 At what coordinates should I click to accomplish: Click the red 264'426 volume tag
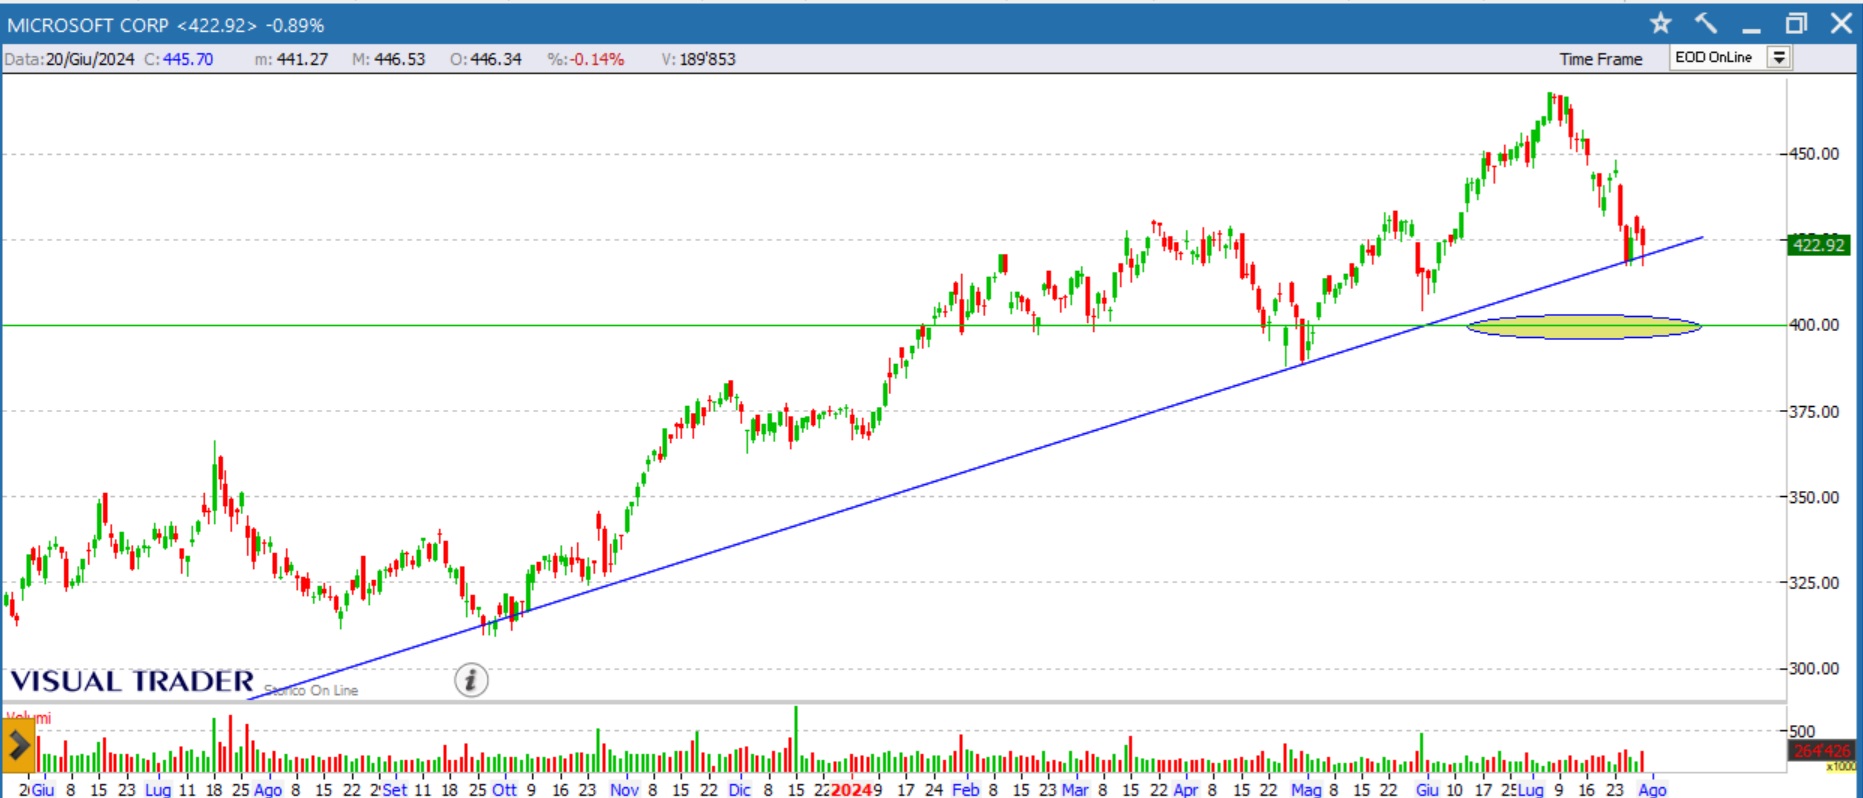1822,751
